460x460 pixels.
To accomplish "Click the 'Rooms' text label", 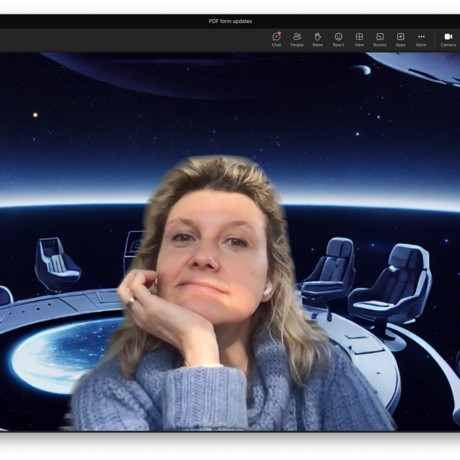I will click(x=380, y=45).
